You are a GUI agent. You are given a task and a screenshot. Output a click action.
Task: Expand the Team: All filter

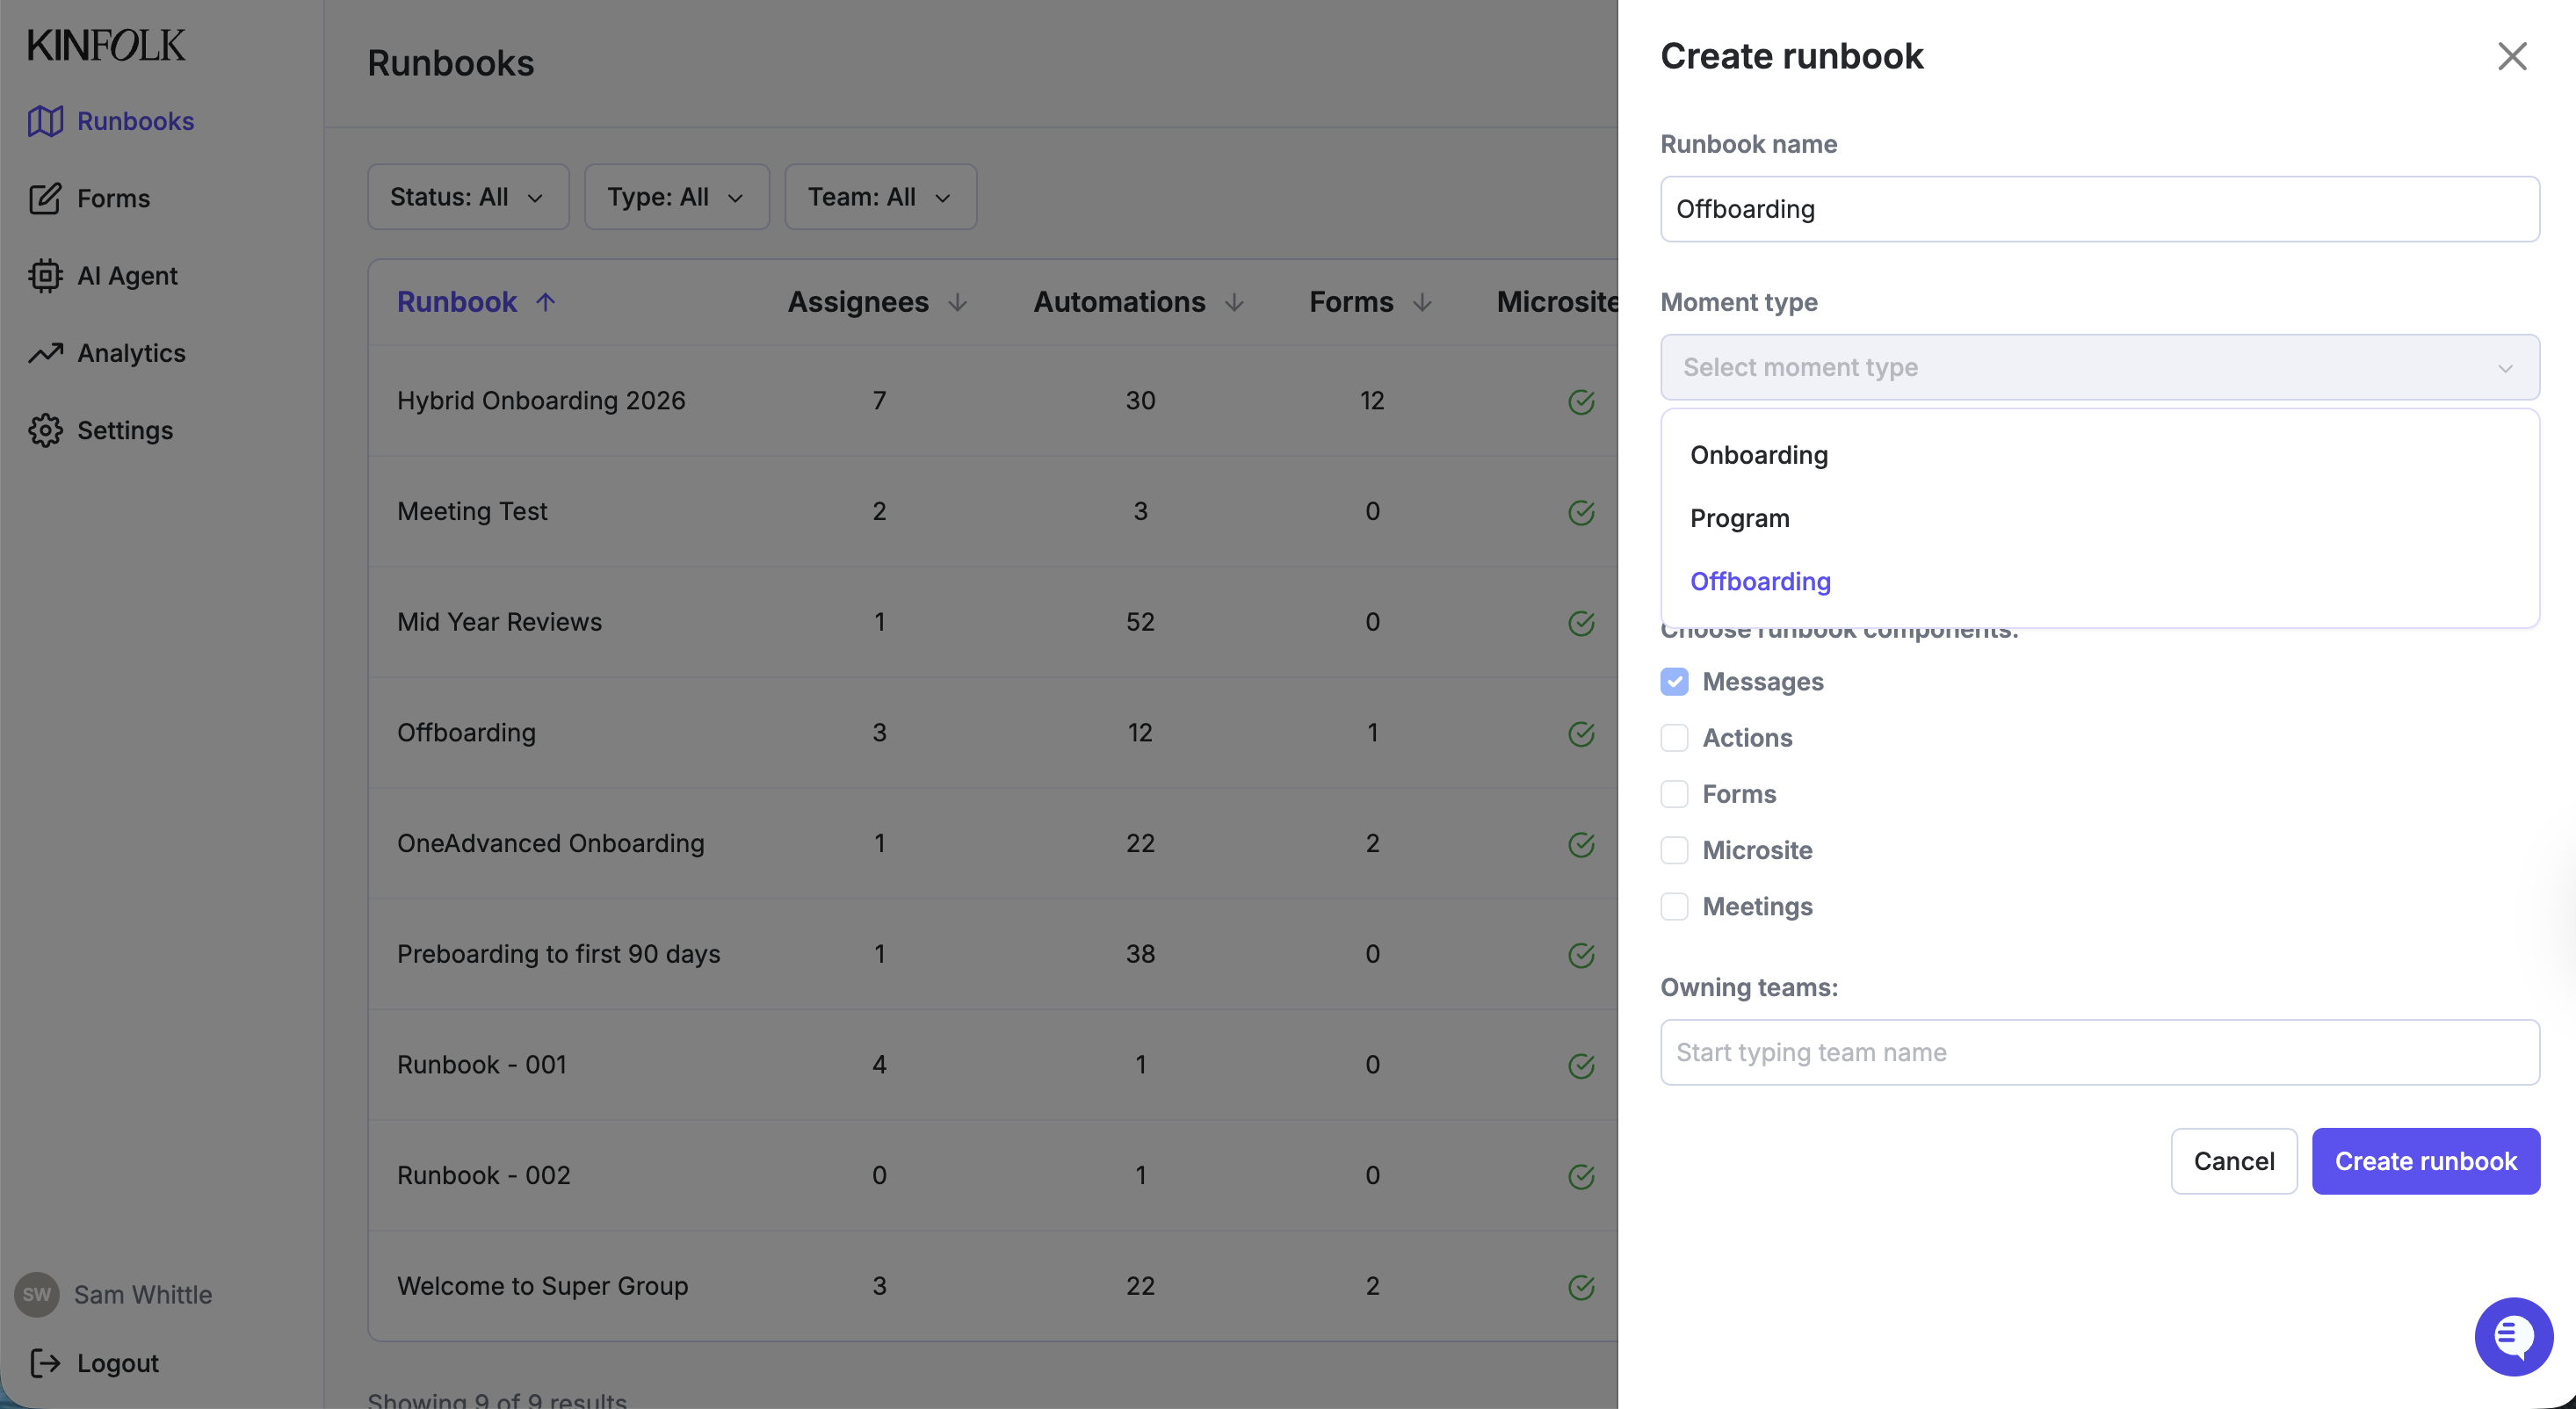coord(880,197)
